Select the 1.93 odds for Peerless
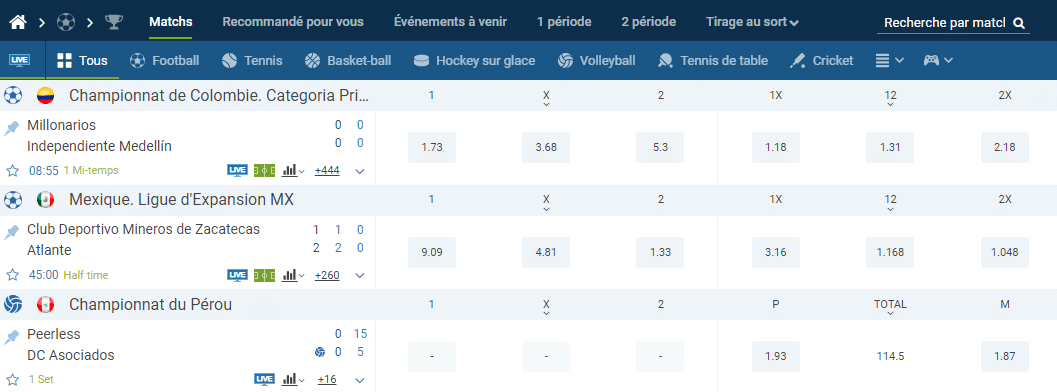The height and width of the screenshot is (392, 1057). coord(776,356)
